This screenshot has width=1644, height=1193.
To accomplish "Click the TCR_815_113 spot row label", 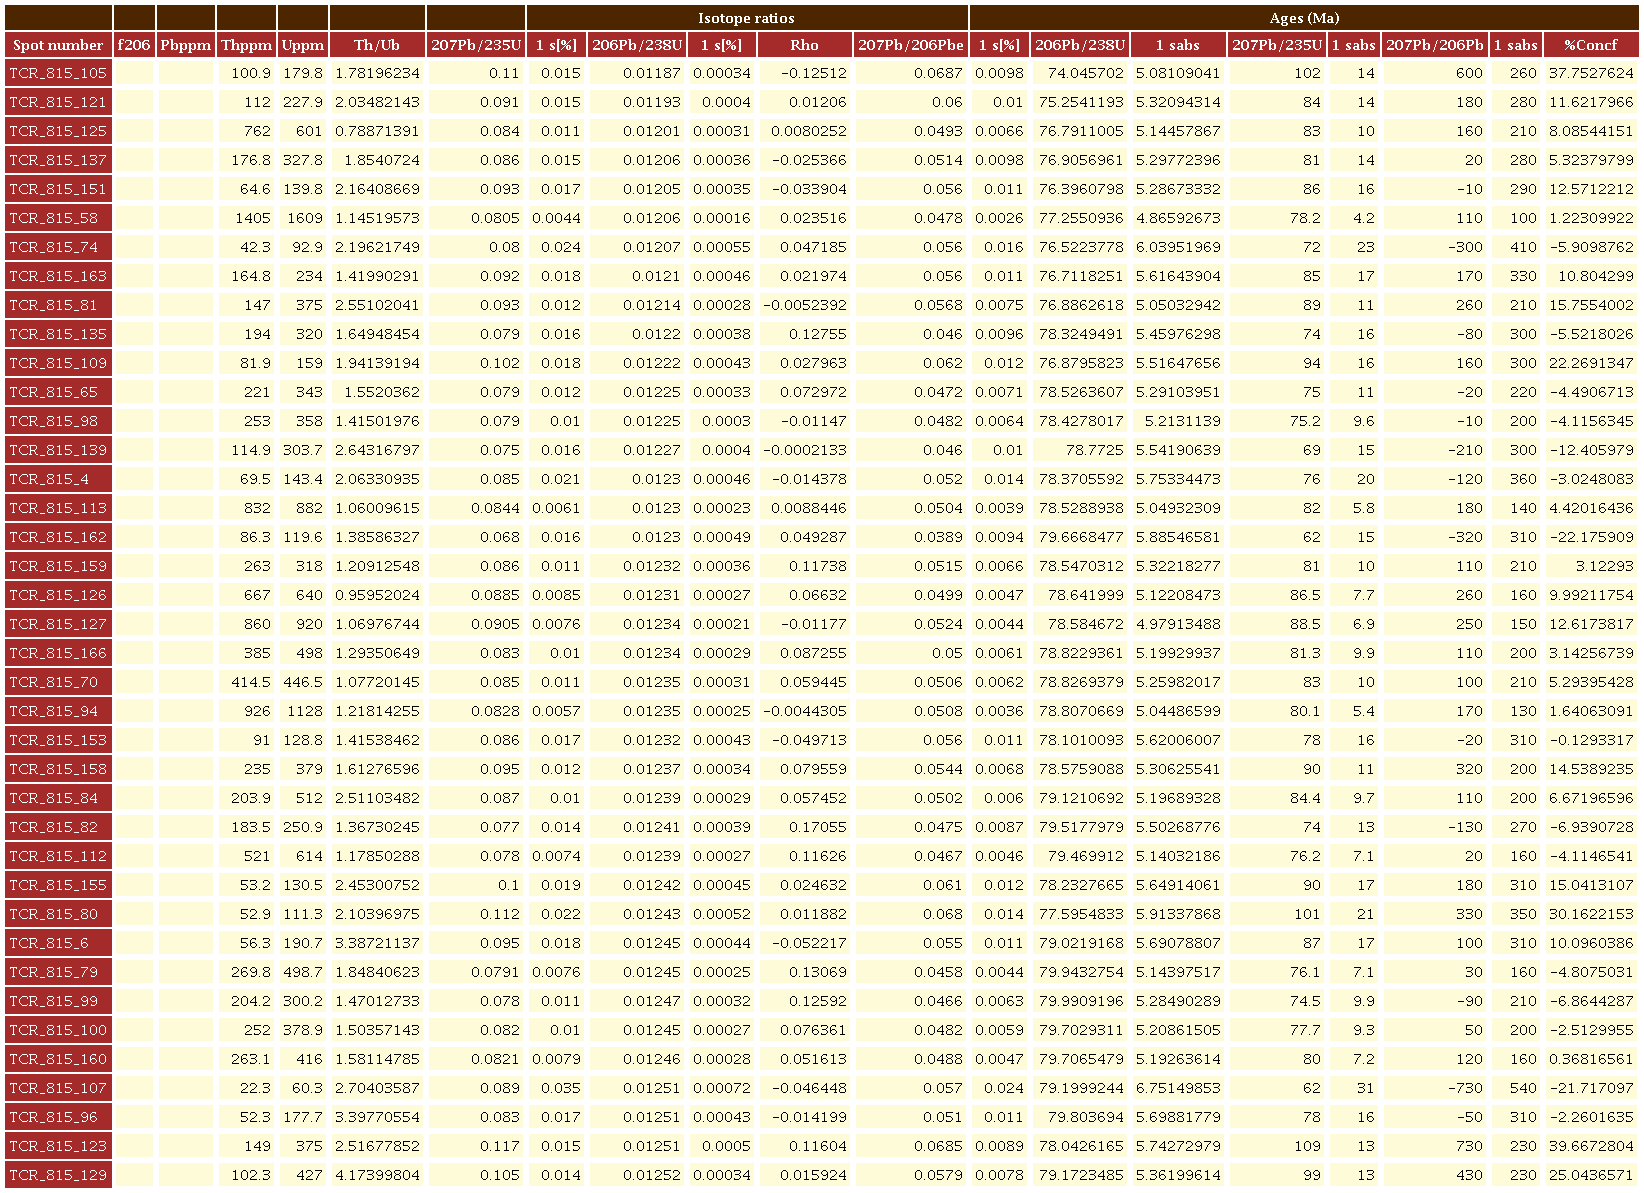I will pos(58,508).
